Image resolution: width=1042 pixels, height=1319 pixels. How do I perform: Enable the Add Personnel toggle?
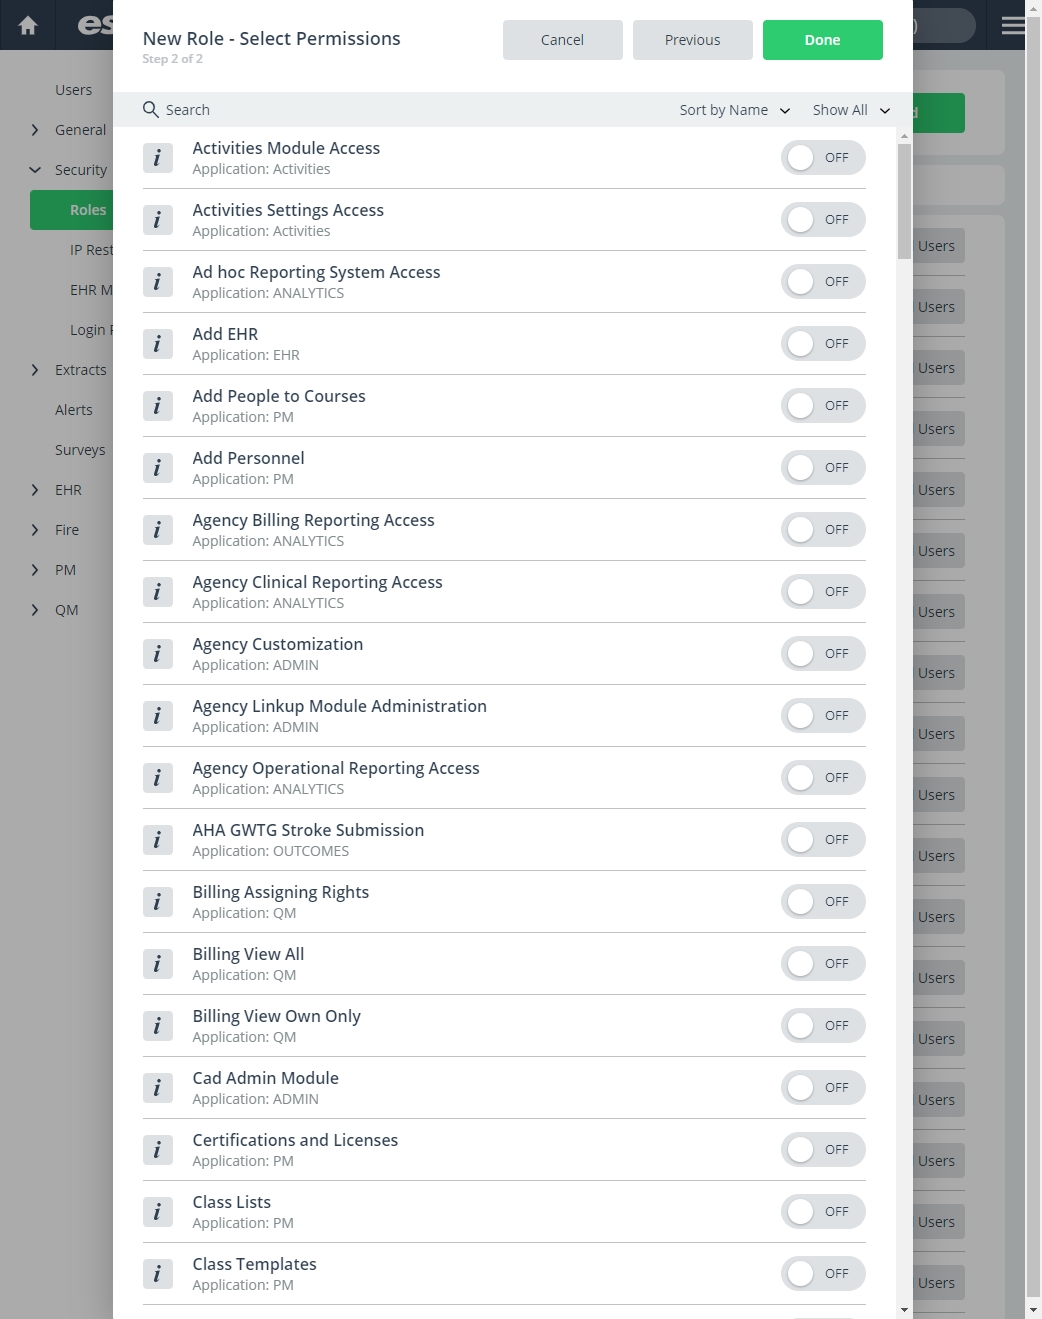click(823, 468)
